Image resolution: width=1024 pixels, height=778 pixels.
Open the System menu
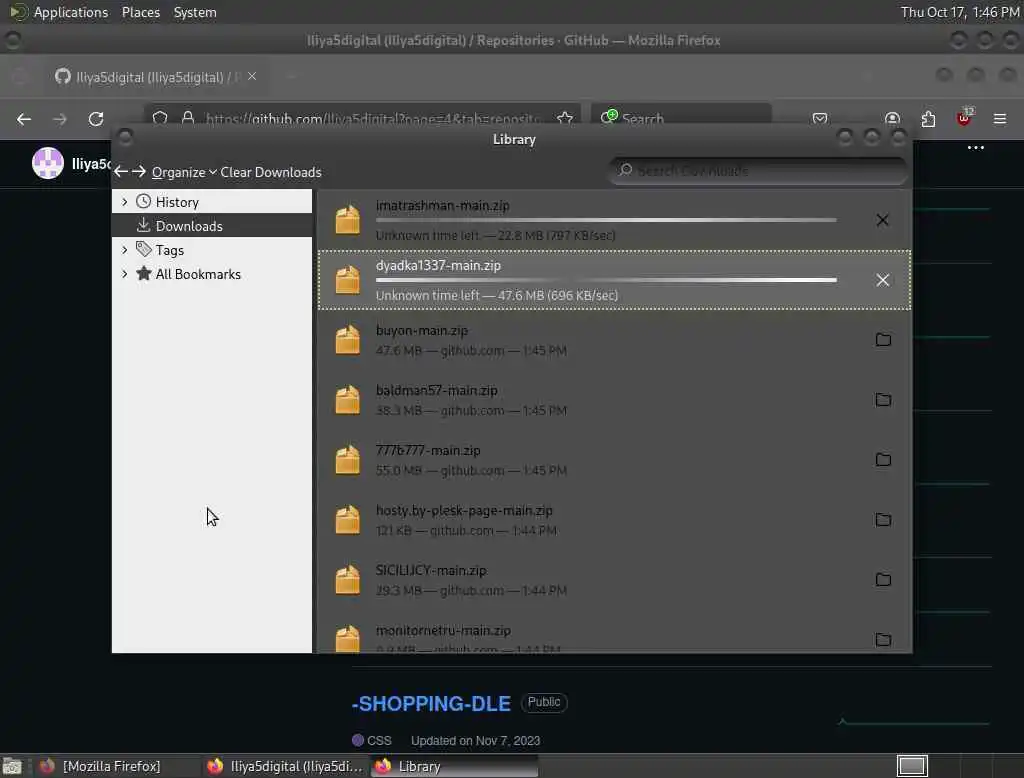click(x=195, y=12)
